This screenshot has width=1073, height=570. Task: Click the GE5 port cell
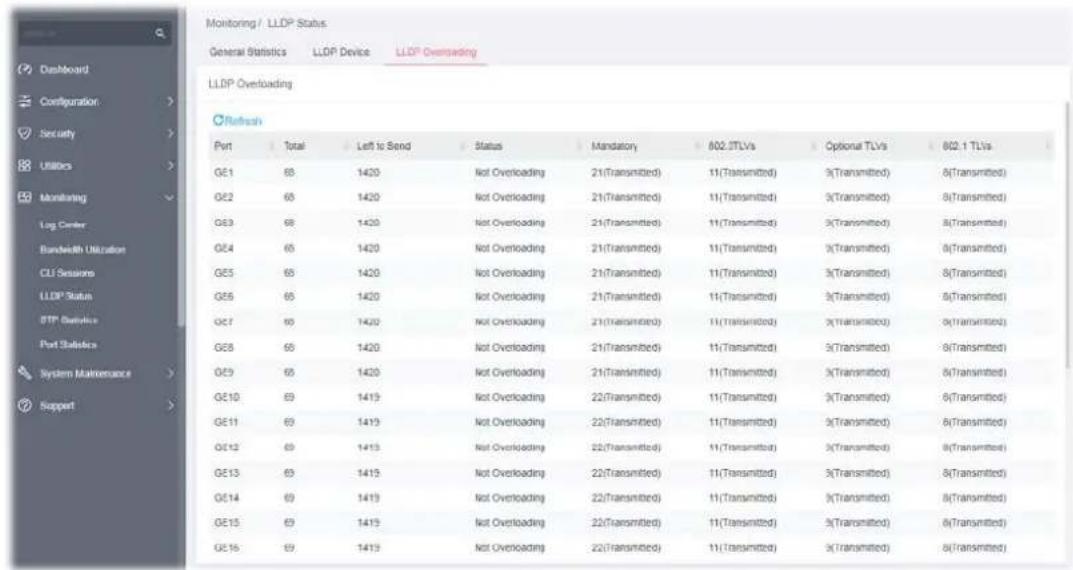[224, 272]
